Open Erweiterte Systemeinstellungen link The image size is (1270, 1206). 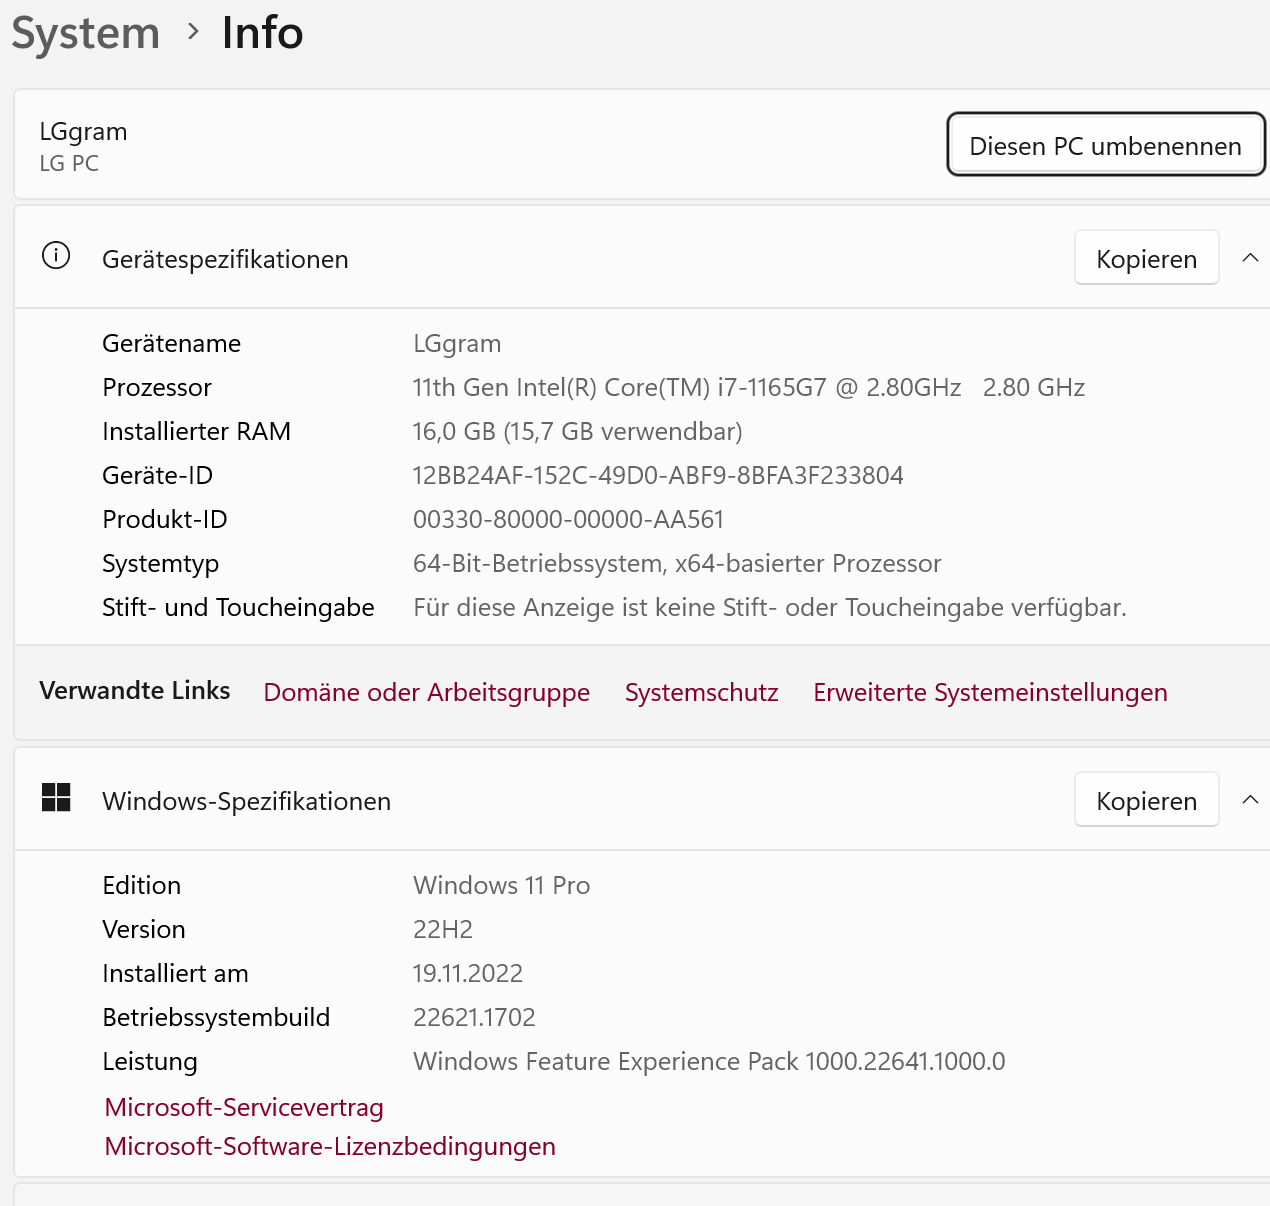990,692
